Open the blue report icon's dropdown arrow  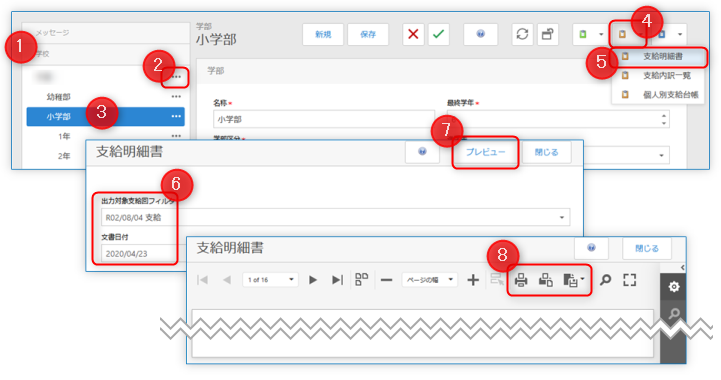[x=680, y=35]
